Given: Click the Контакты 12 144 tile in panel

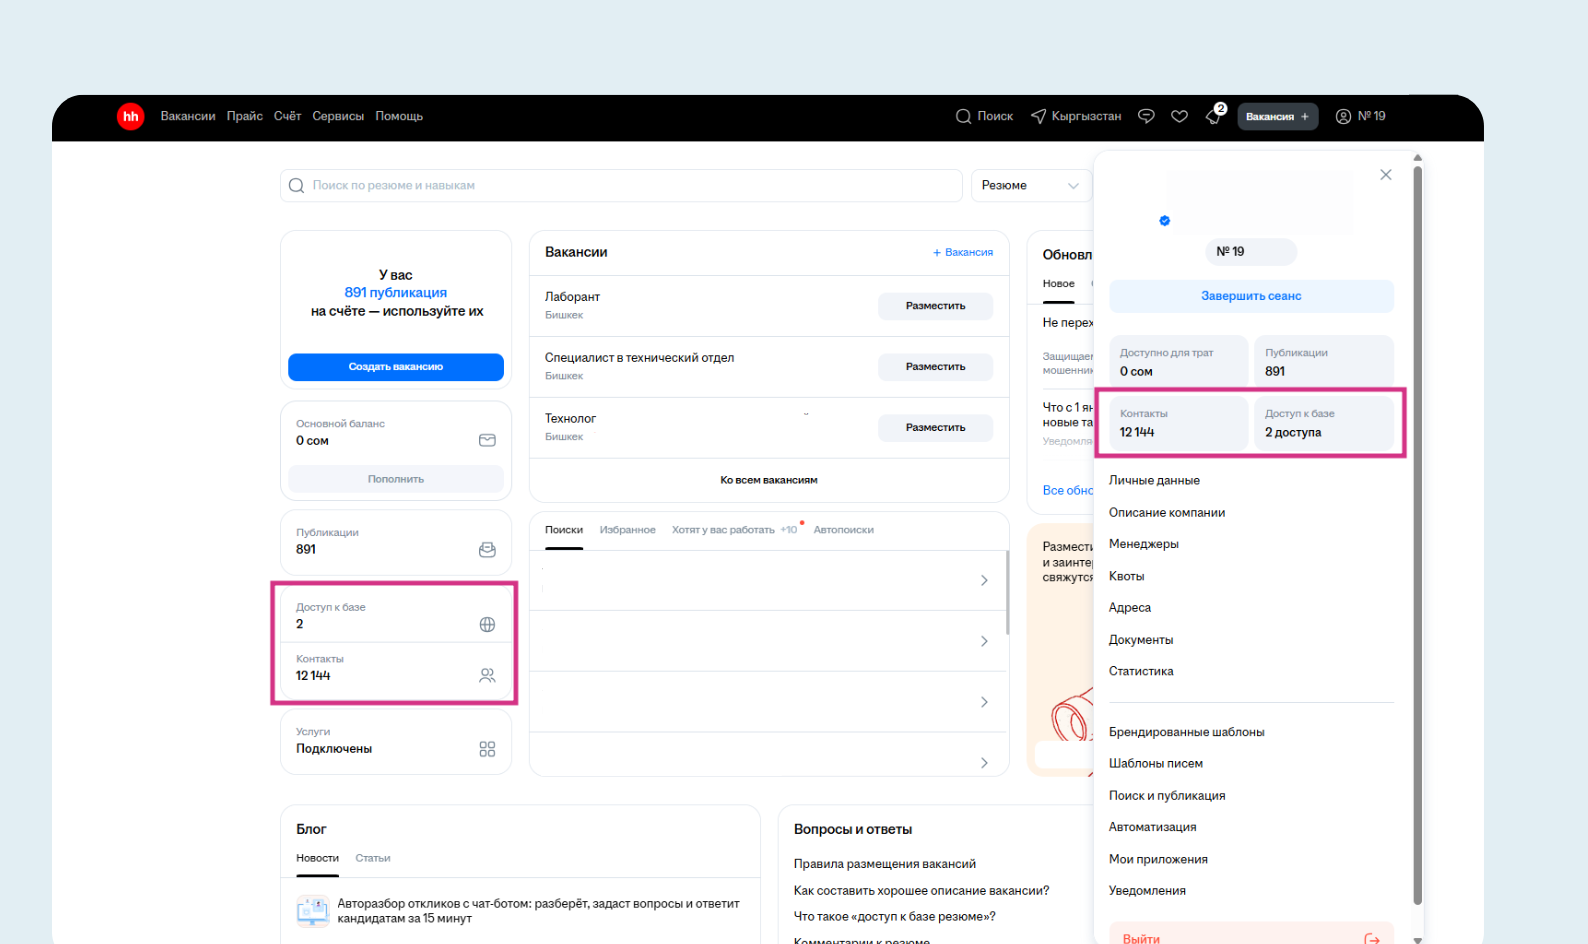Looking at the screenshot, I should point(1179,423).
